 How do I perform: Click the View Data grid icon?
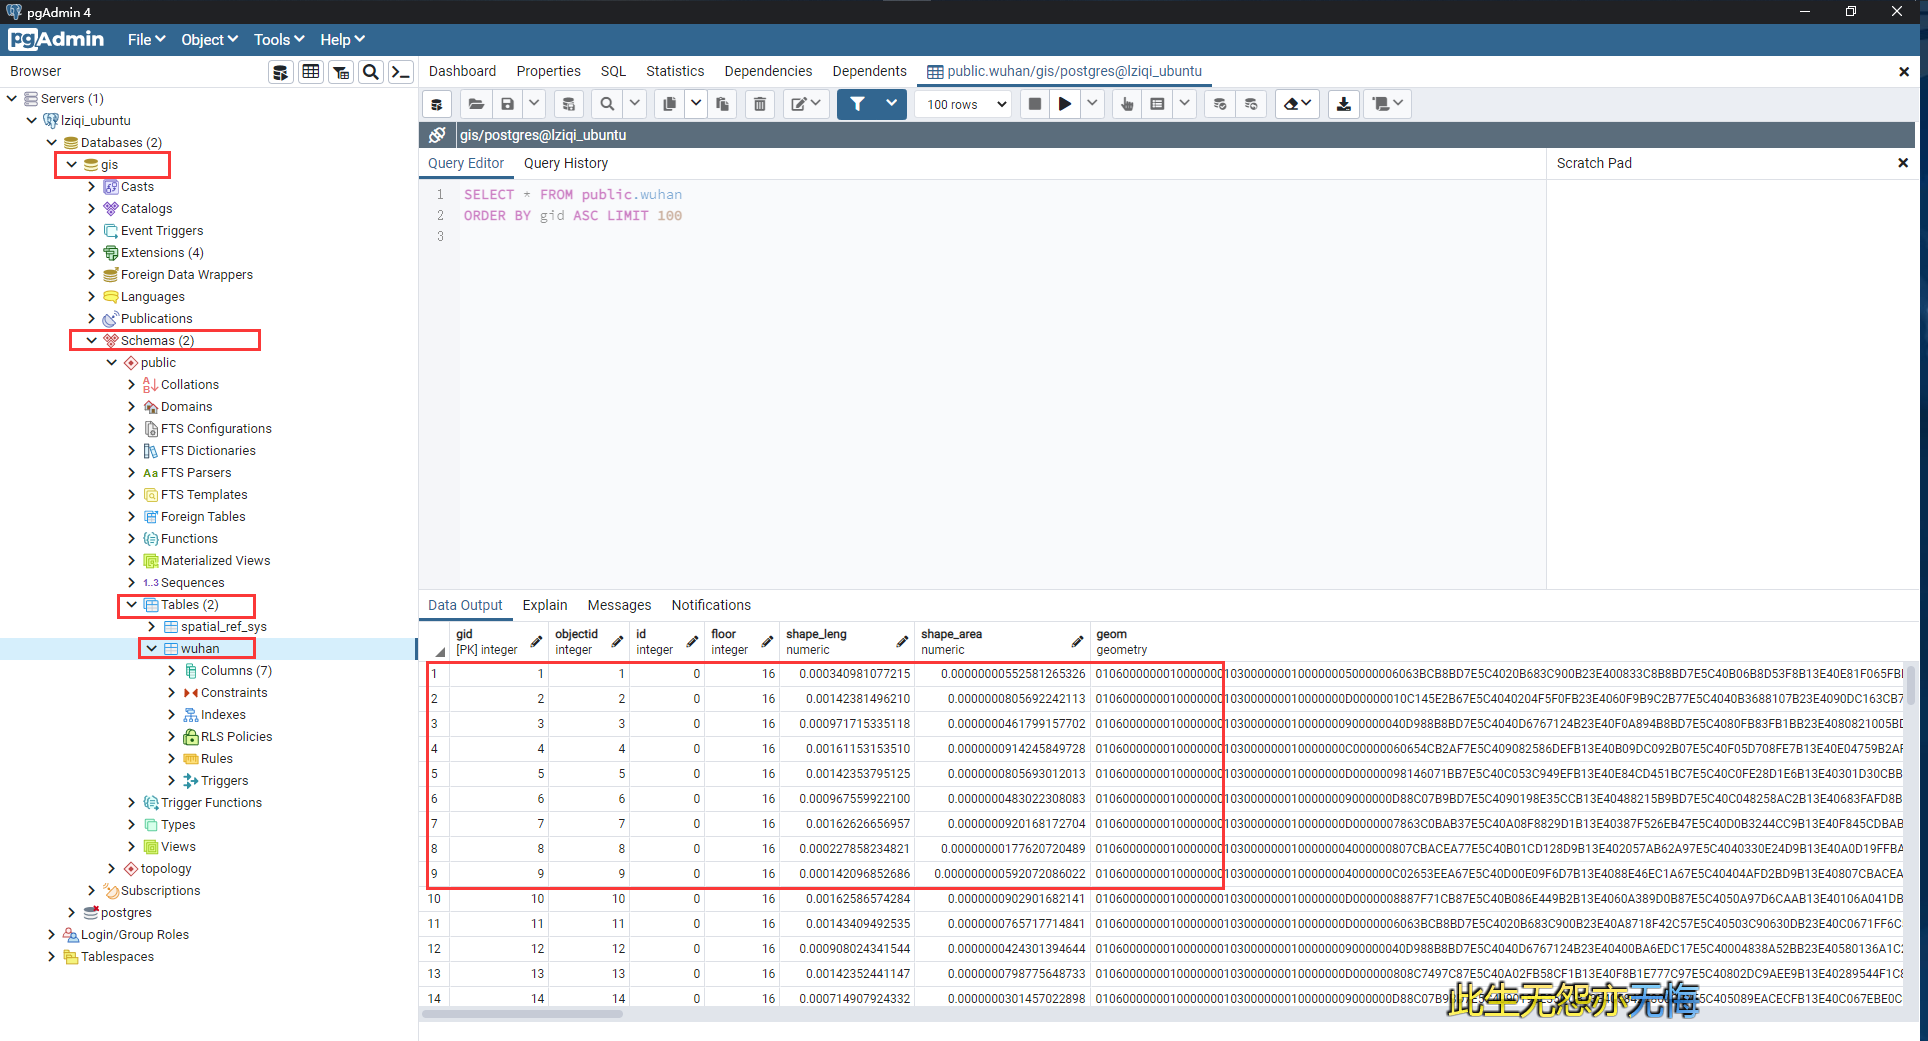pyautogui.click(x=311, y=72)
